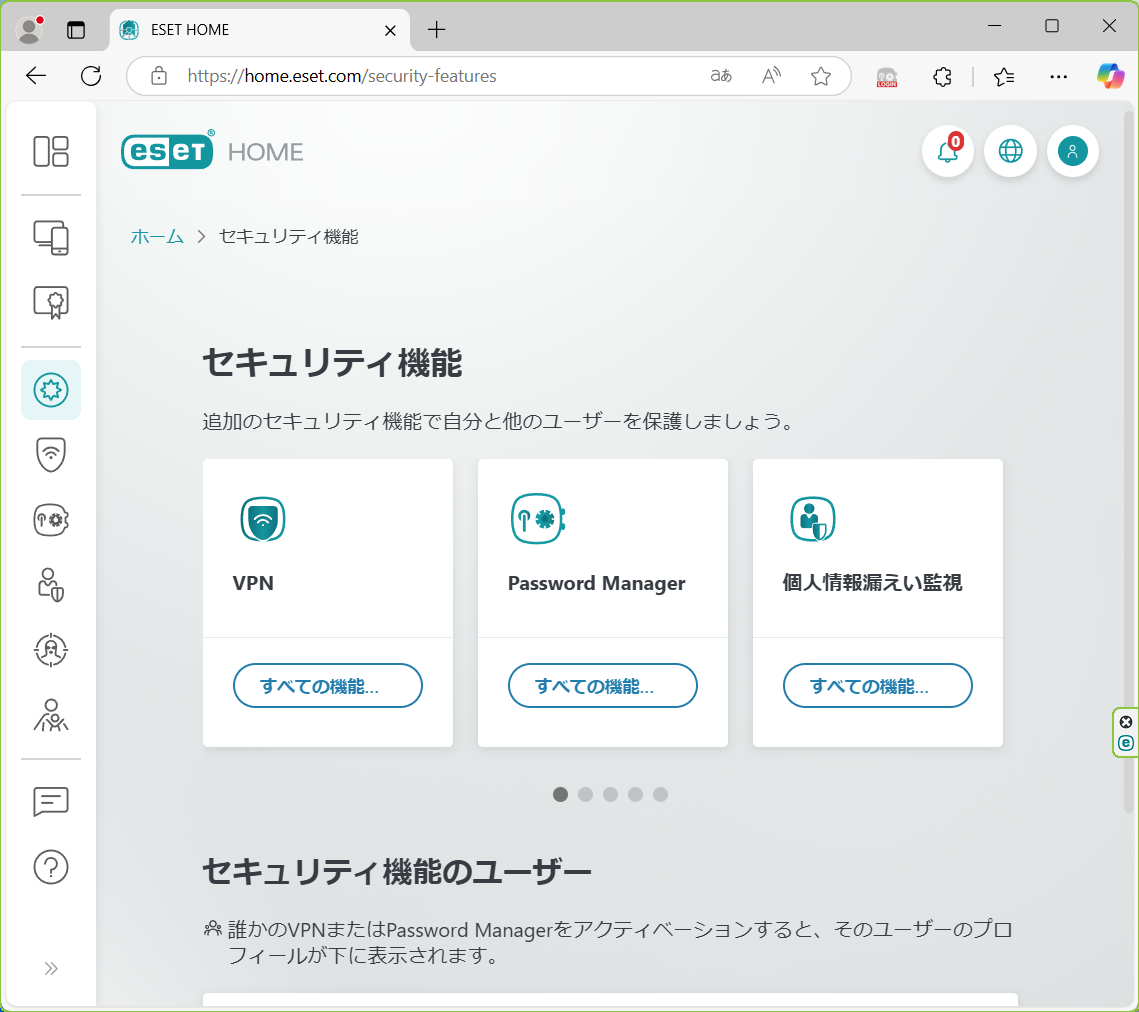Go to ホーム breadcrumb link
This screenshot has height=1012, width=1139.
pyautogui.click(x=157, y=237)
